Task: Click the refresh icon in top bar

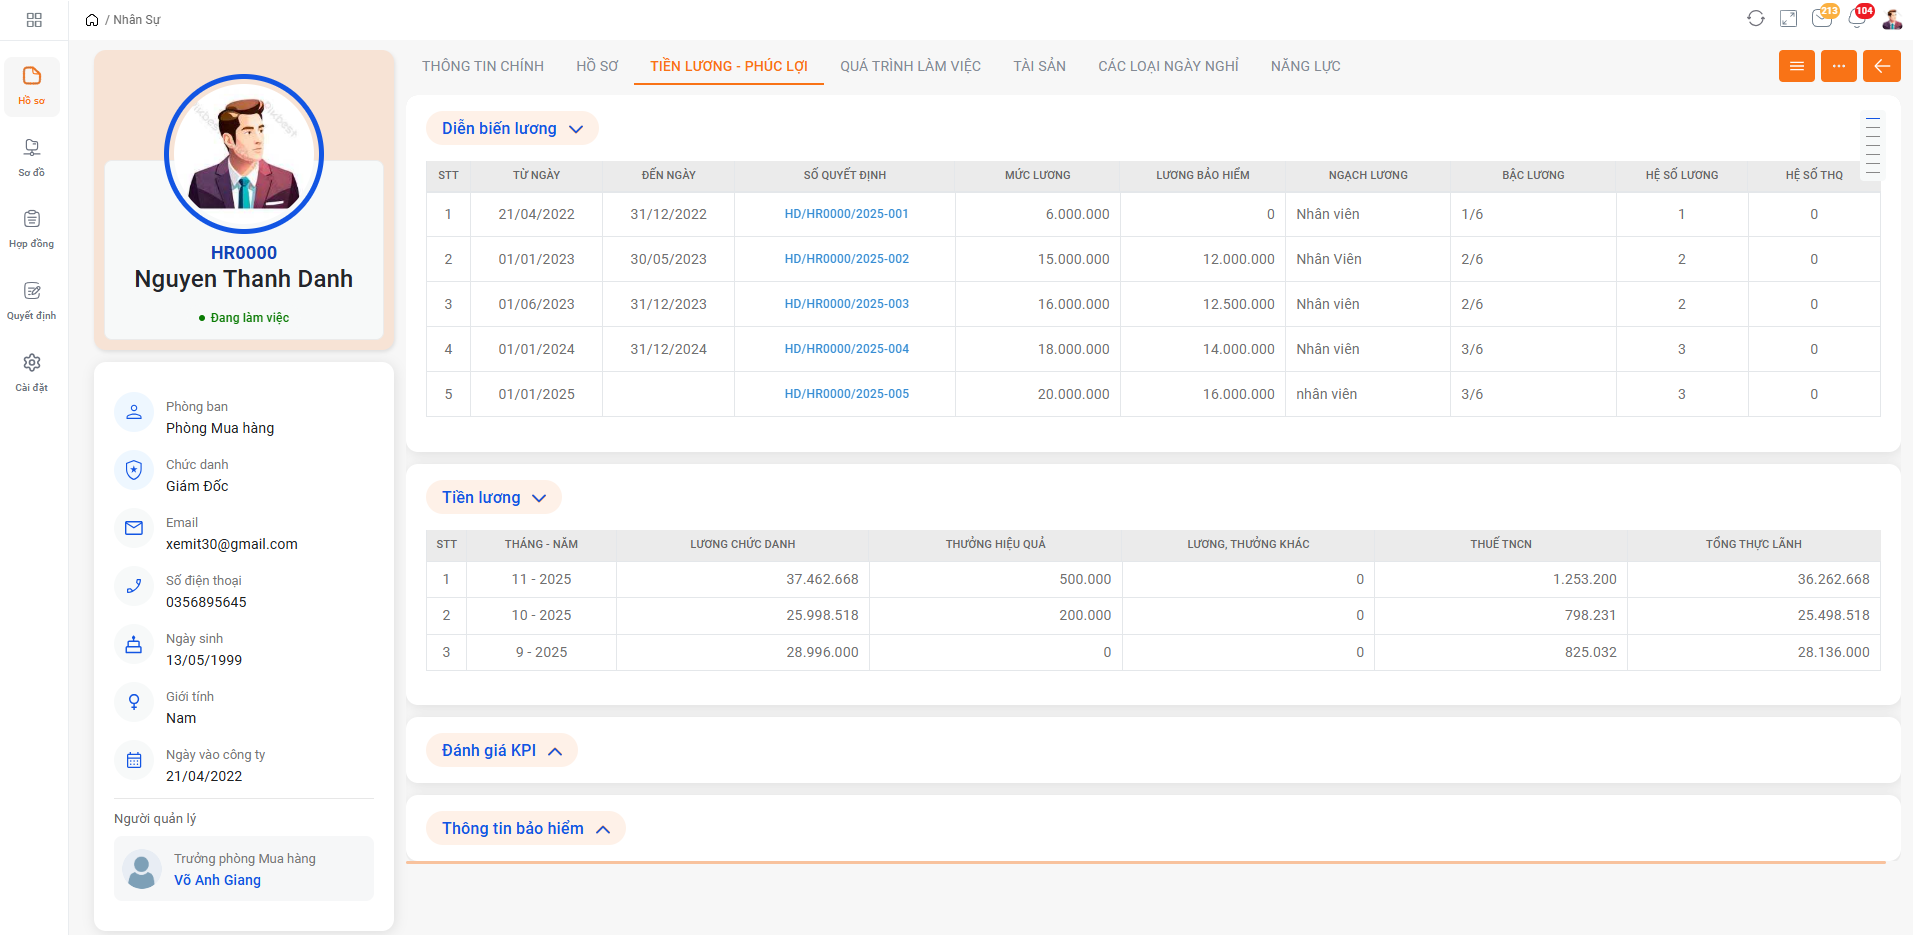Action: (x=1755, y=19)
